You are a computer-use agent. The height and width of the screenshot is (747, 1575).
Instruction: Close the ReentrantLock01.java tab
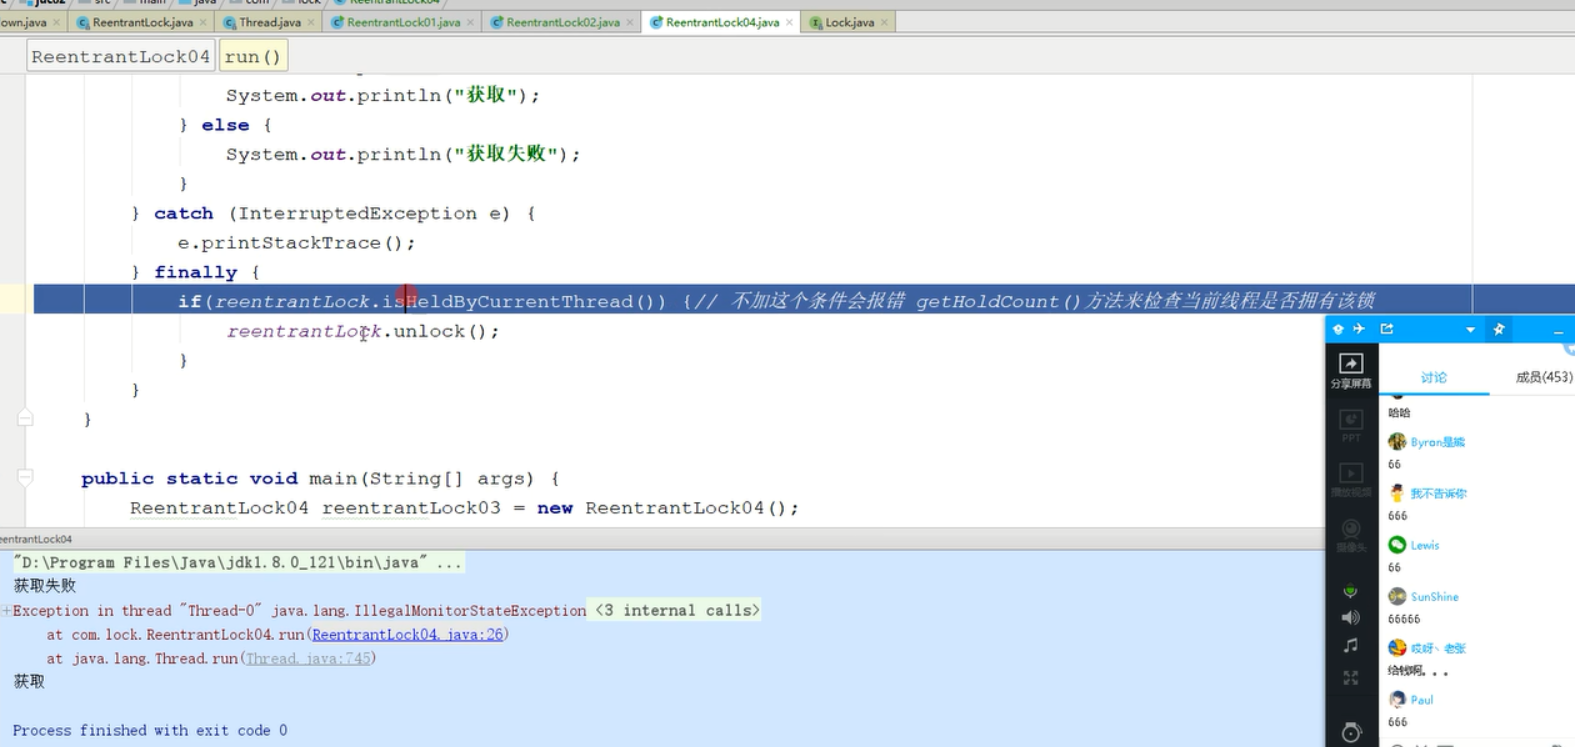click(471, 22)
